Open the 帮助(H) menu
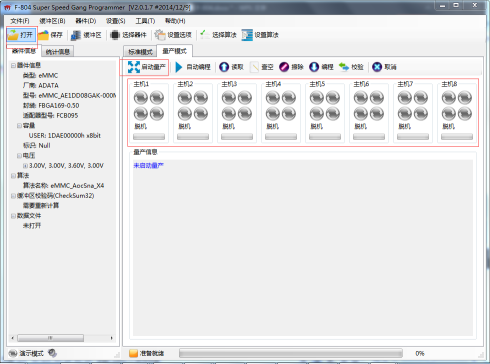490x364 pixels. point(175,21)
